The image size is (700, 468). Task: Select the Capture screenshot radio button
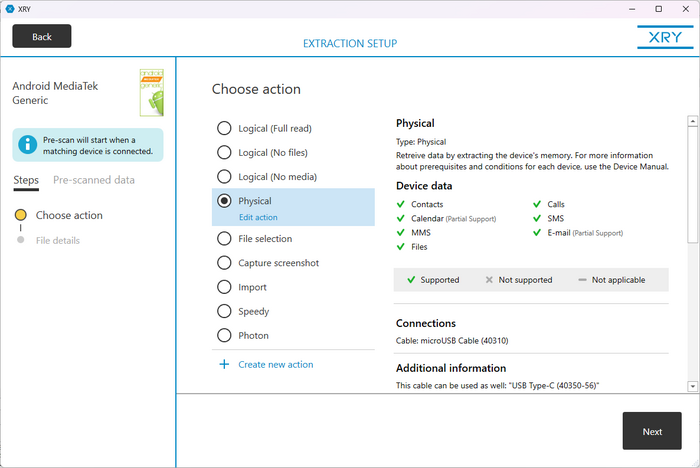(225, 263)
